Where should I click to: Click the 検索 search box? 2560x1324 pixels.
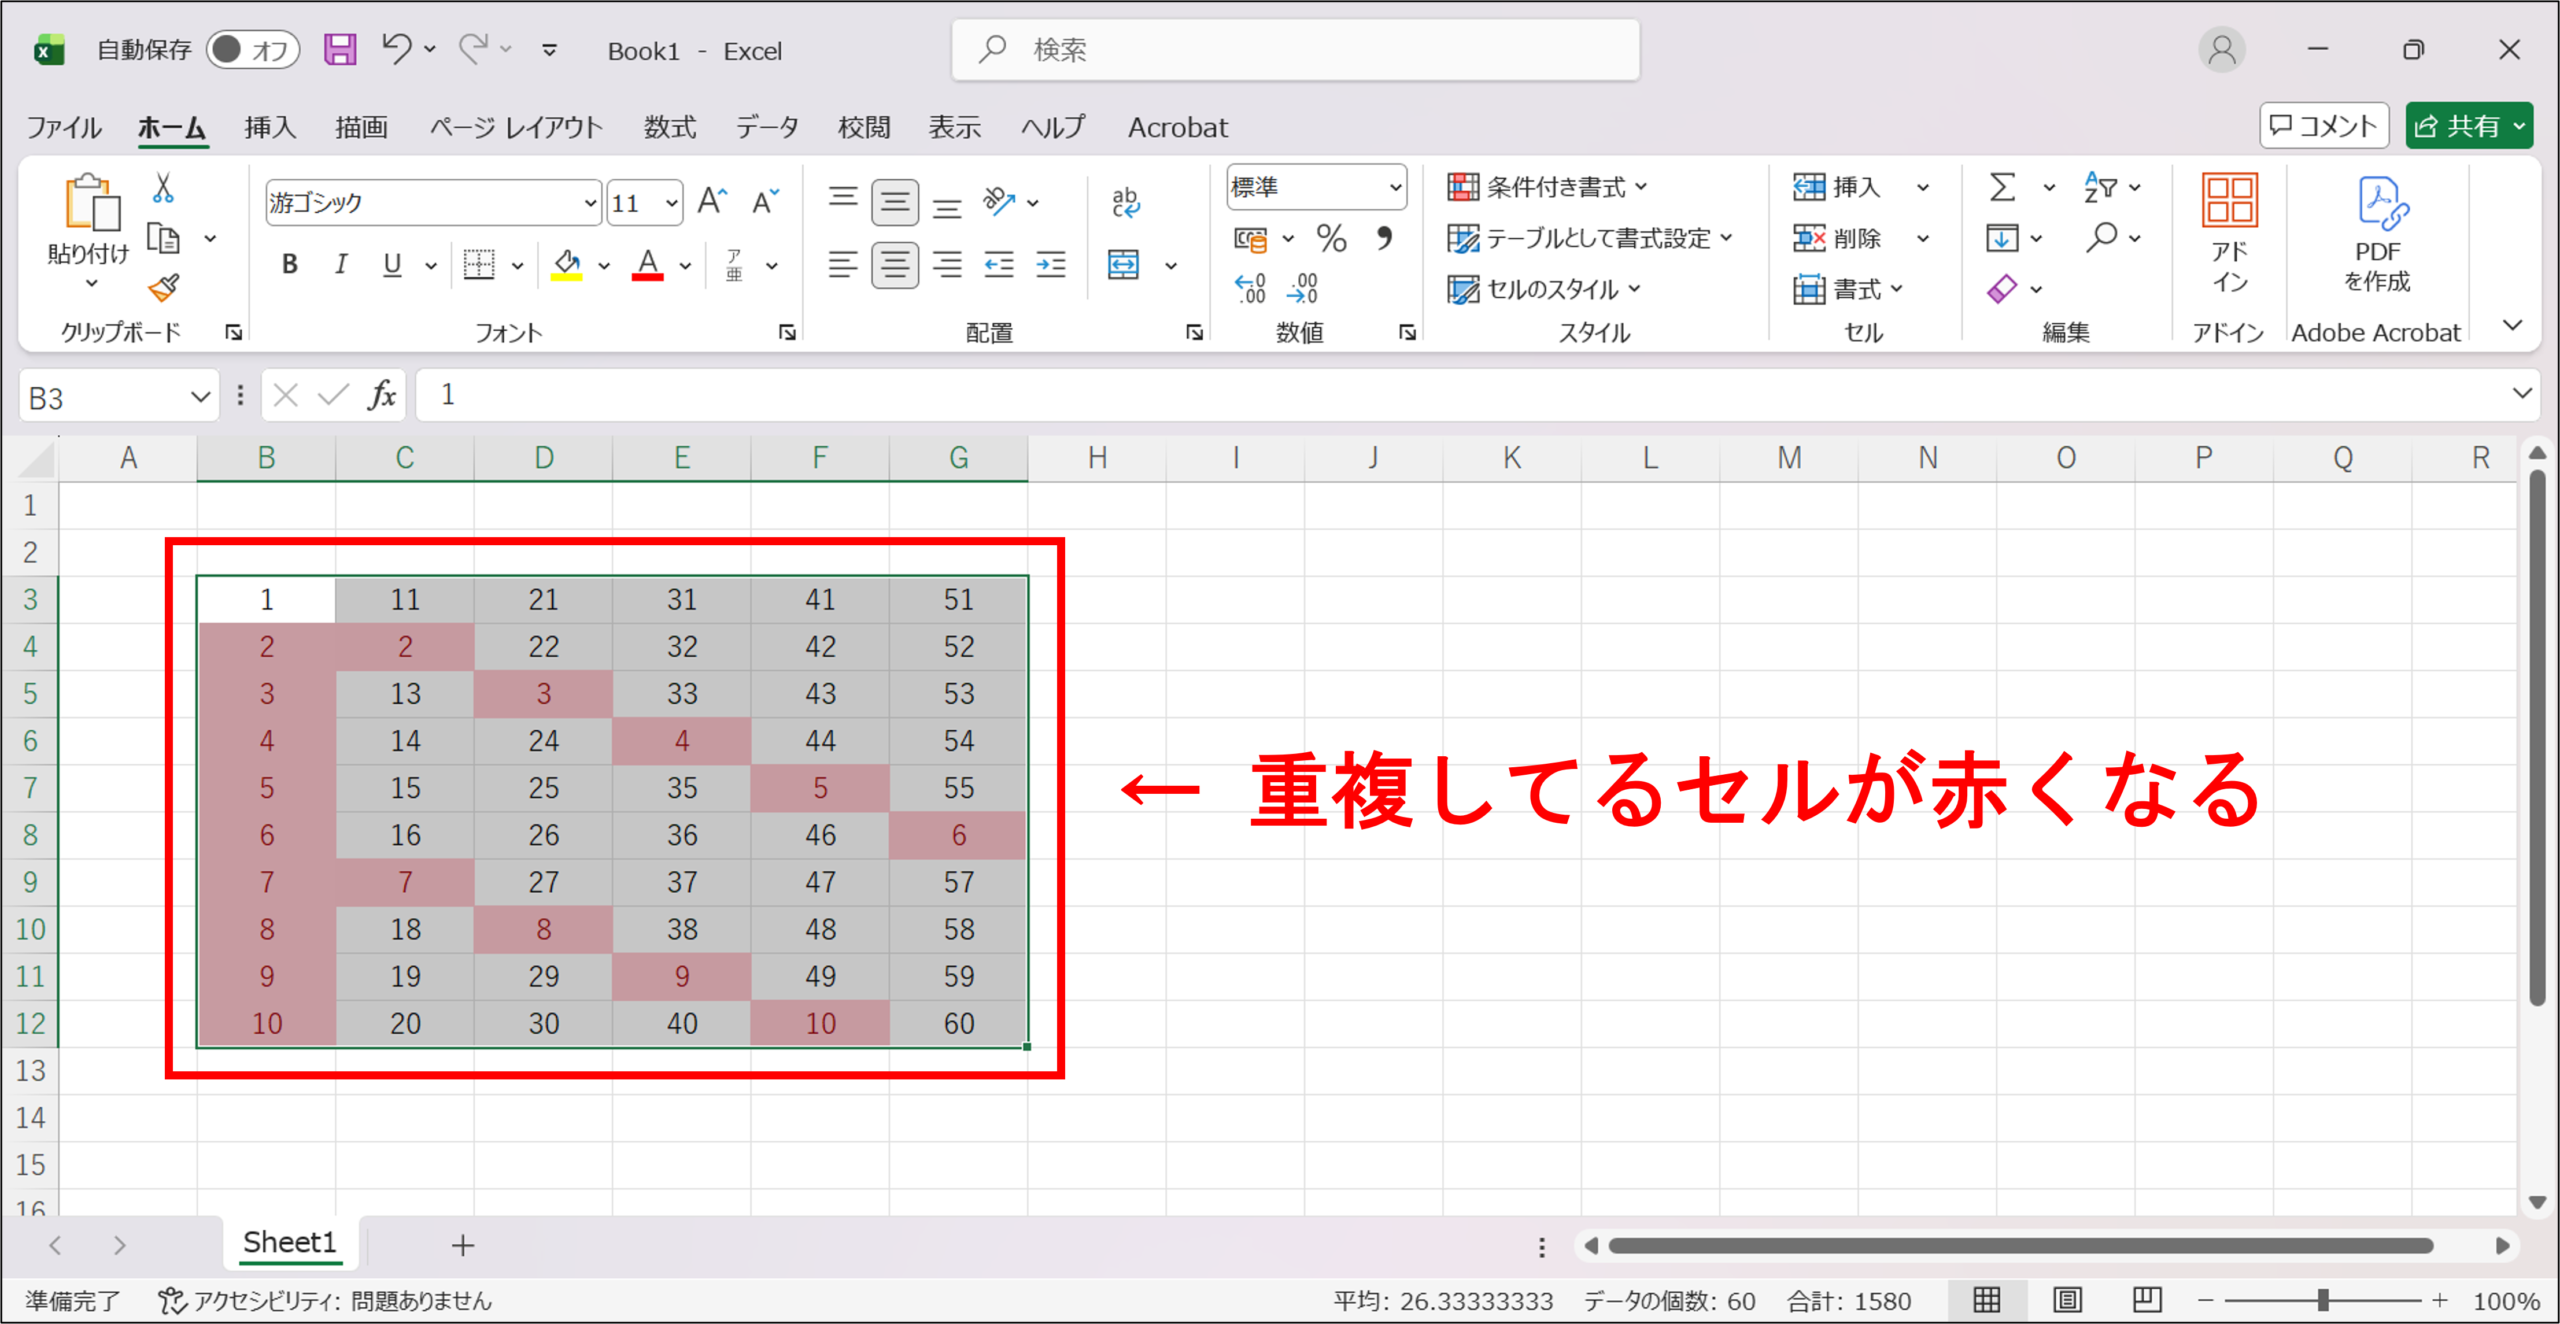click(x=1295, y=49)
